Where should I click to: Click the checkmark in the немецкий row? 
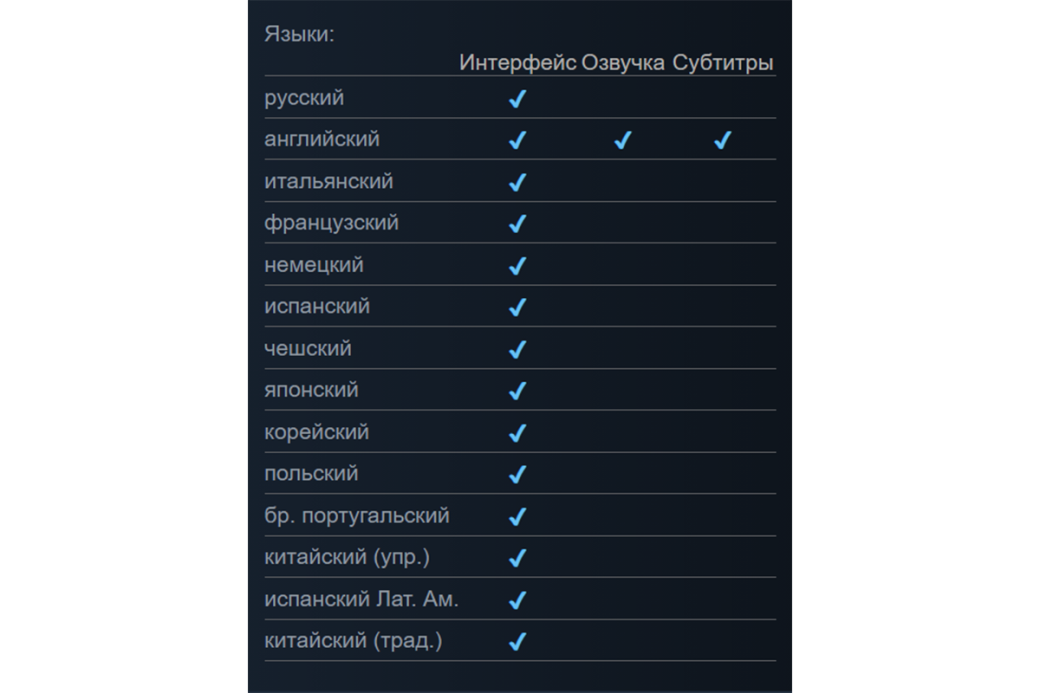tap(517, 266)
